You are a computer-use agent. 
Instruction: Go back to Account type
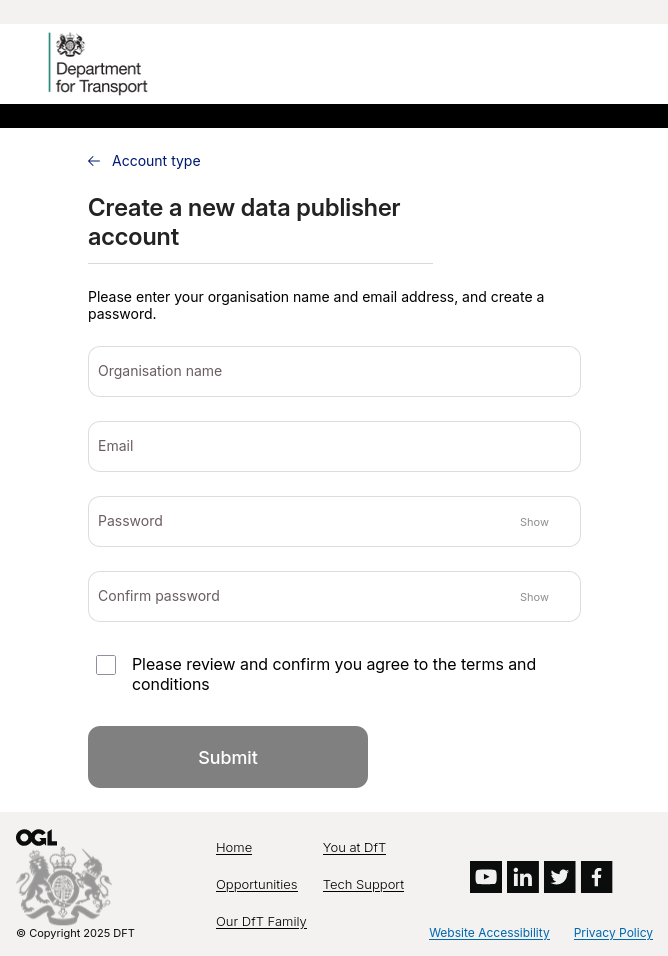tap(156, 161)
